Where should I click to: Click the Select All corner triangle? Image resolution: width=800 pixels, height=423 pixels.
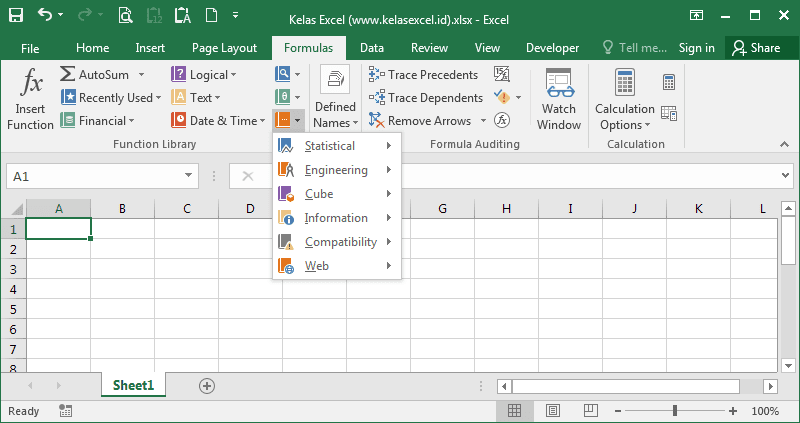coord(17,209)
